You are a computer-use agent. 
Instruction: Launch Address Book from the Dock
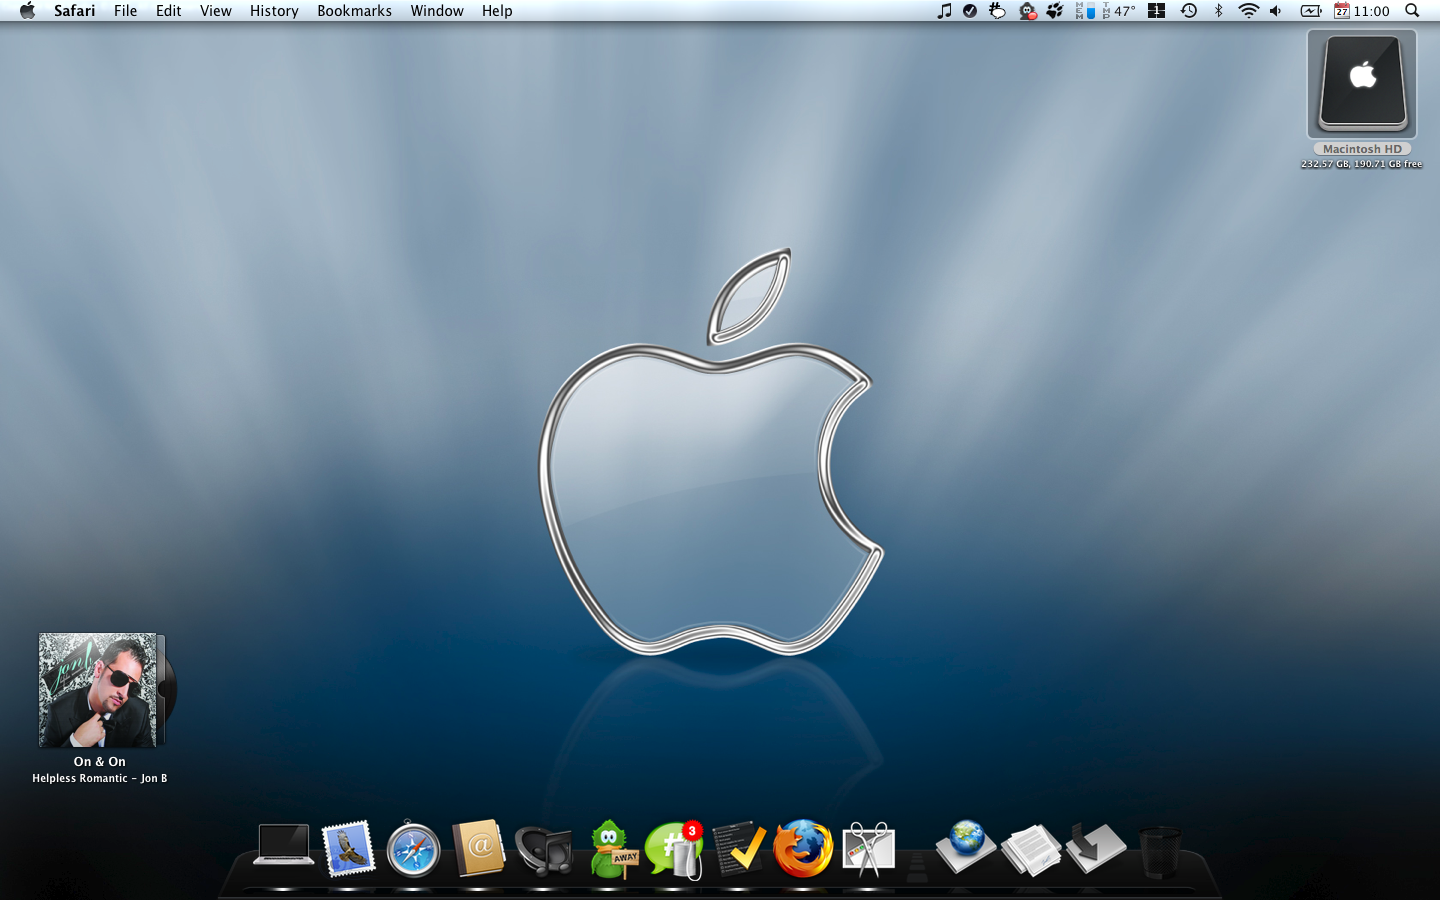point(478,848)
